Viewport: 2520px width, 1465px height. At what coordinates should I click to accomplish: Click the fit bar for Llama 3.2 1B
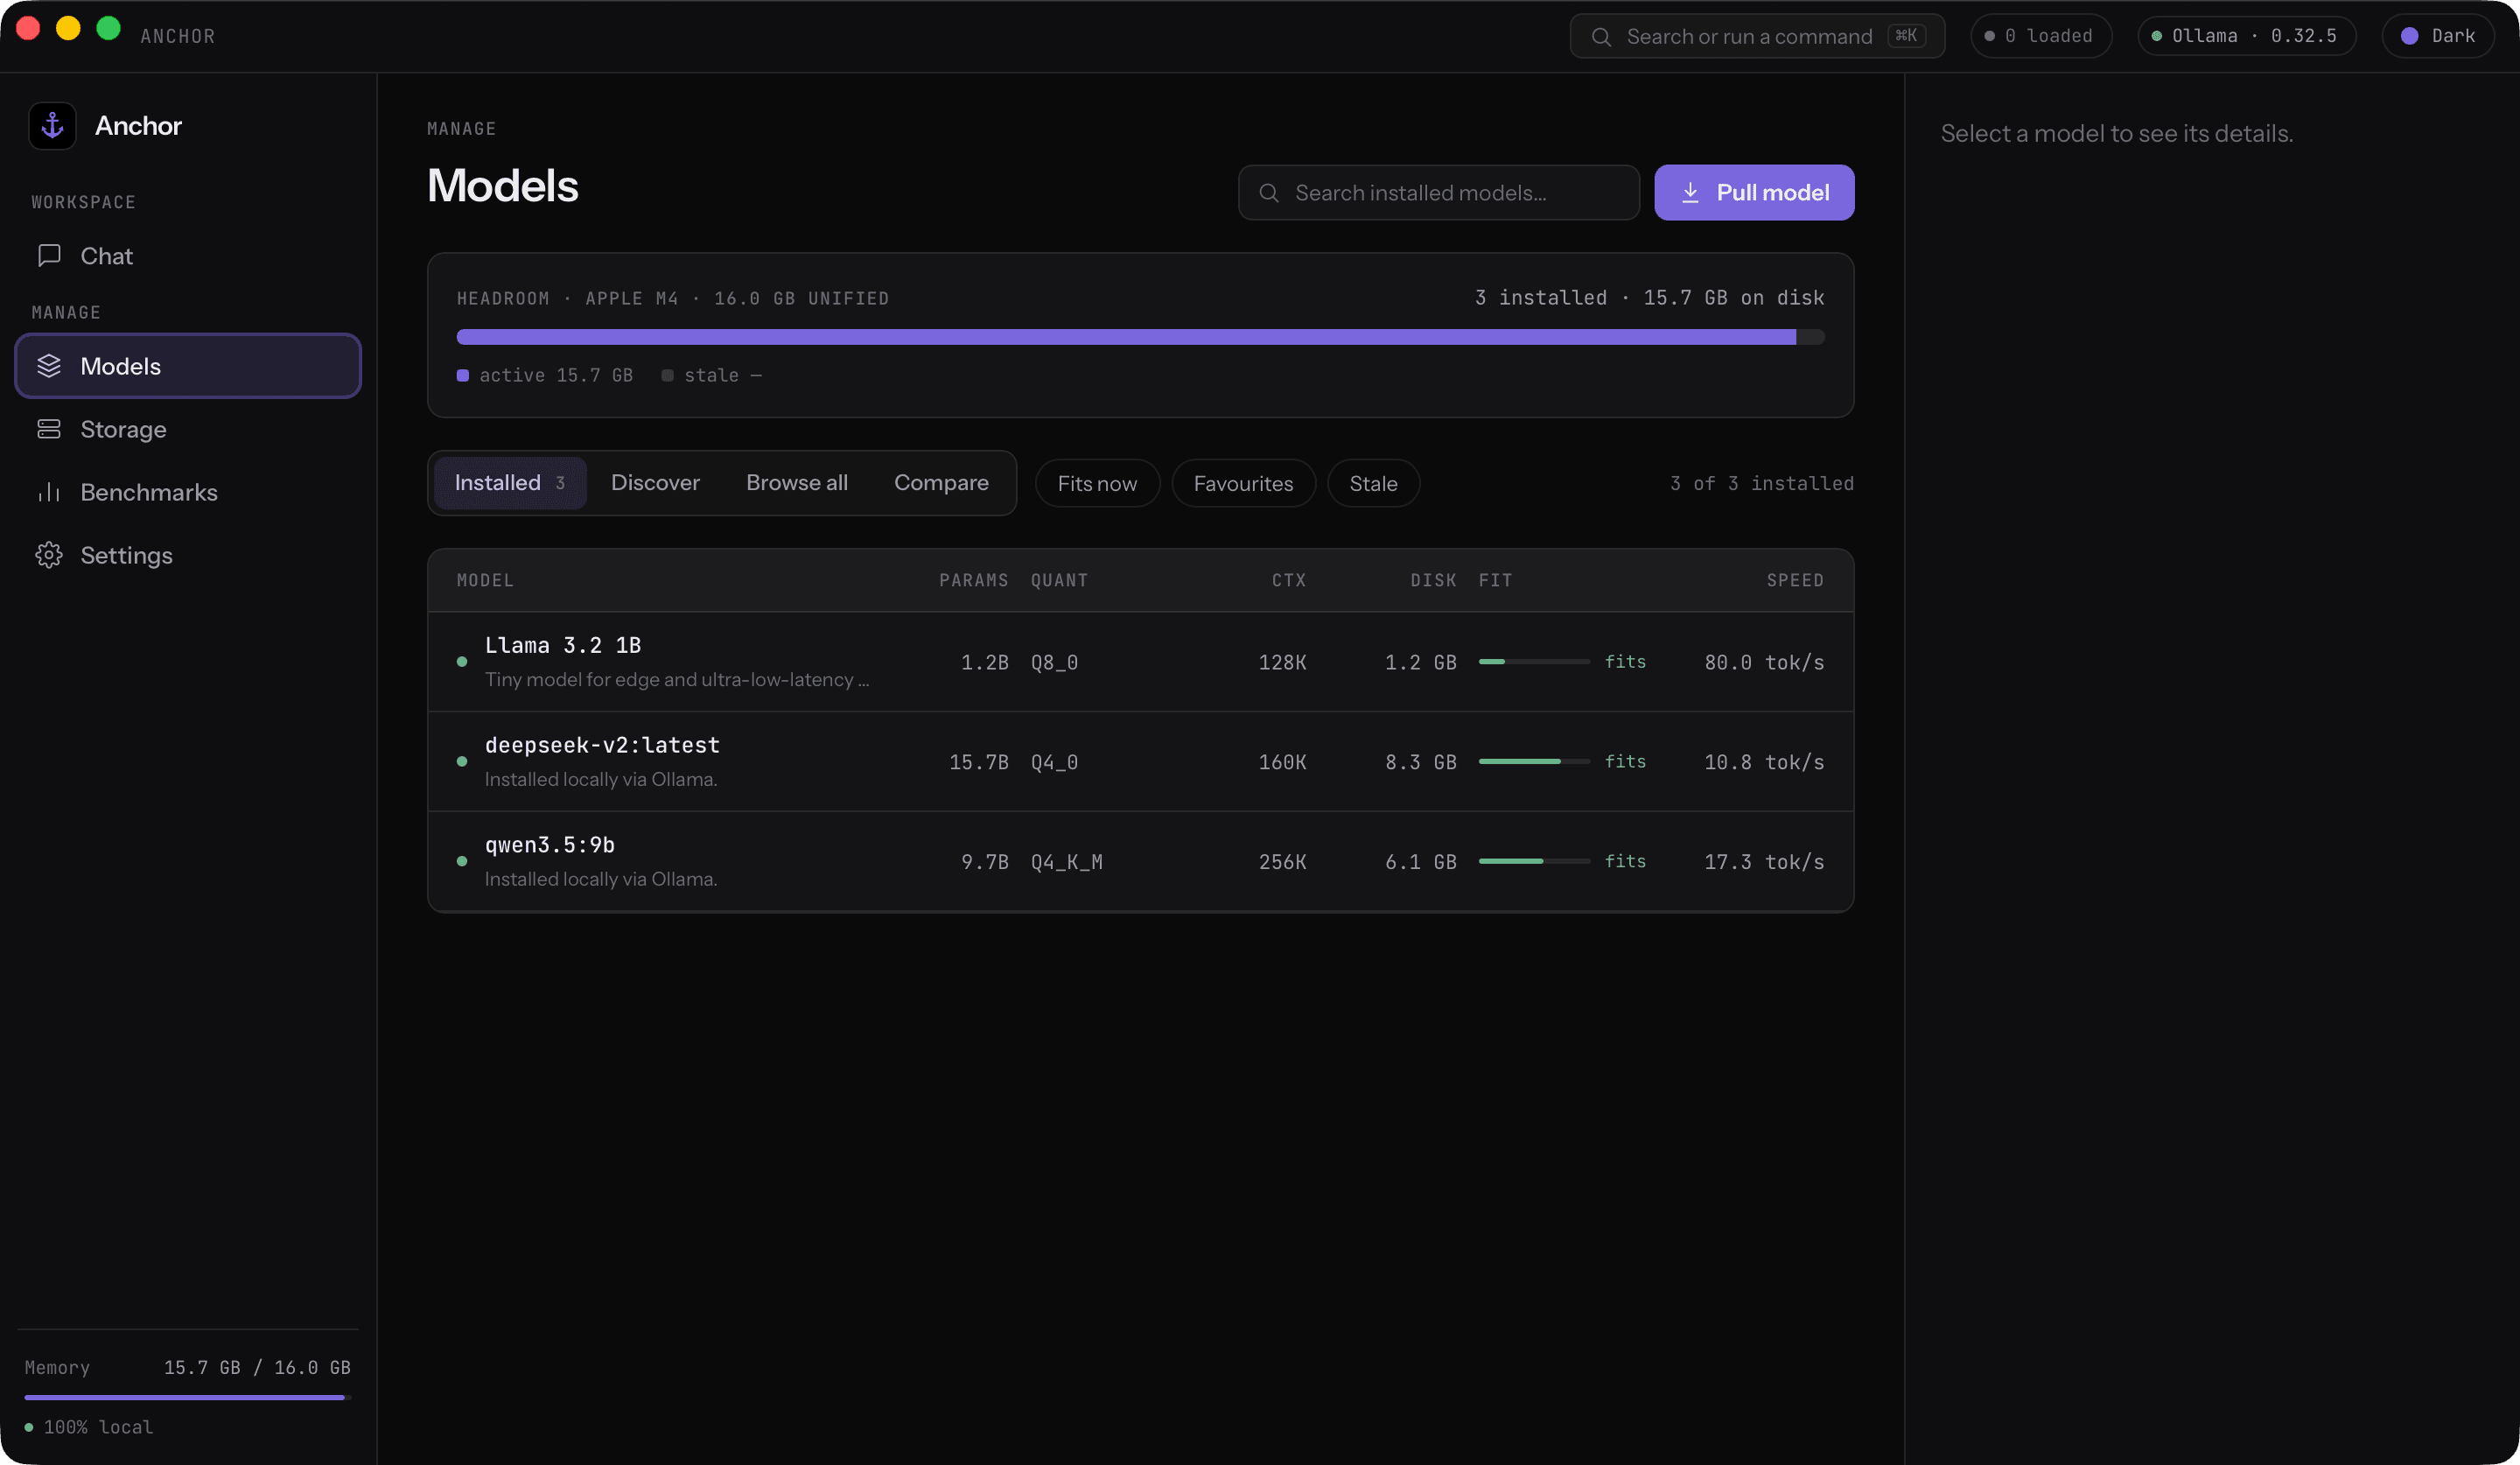[1534, 662]
